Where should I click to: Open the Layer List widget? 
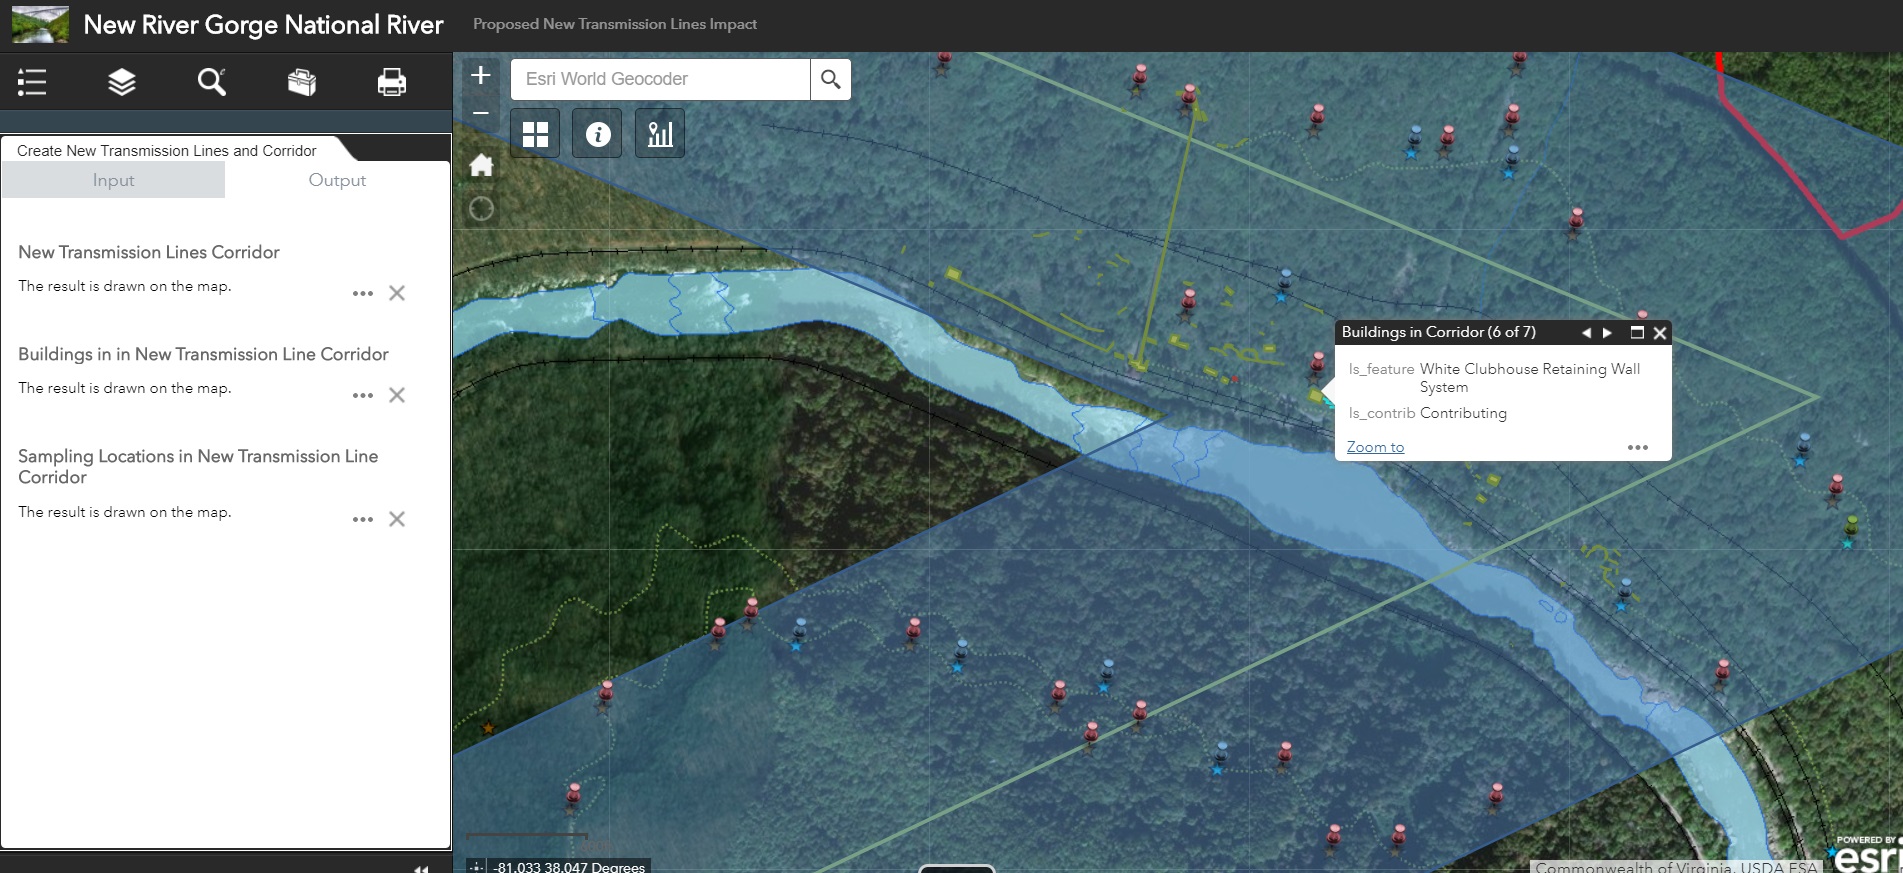point(122,82)
